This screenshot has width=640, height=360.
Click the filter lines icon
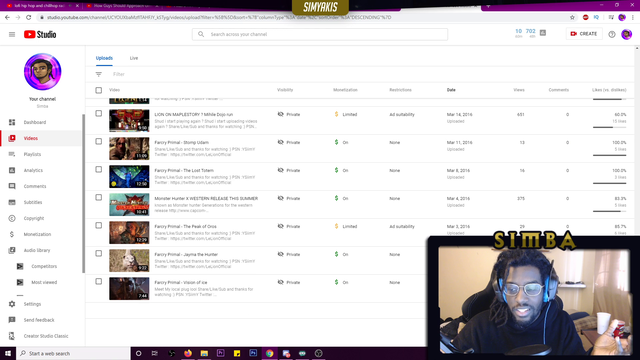99,74
